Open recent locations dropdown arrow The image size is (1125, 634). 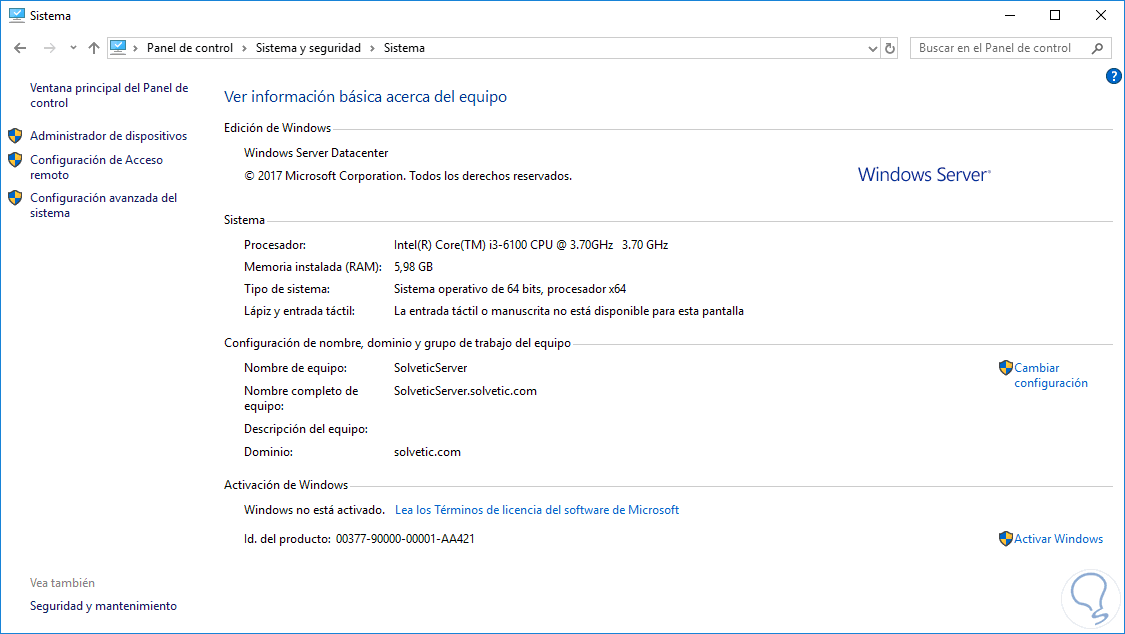tap(73, 48)
